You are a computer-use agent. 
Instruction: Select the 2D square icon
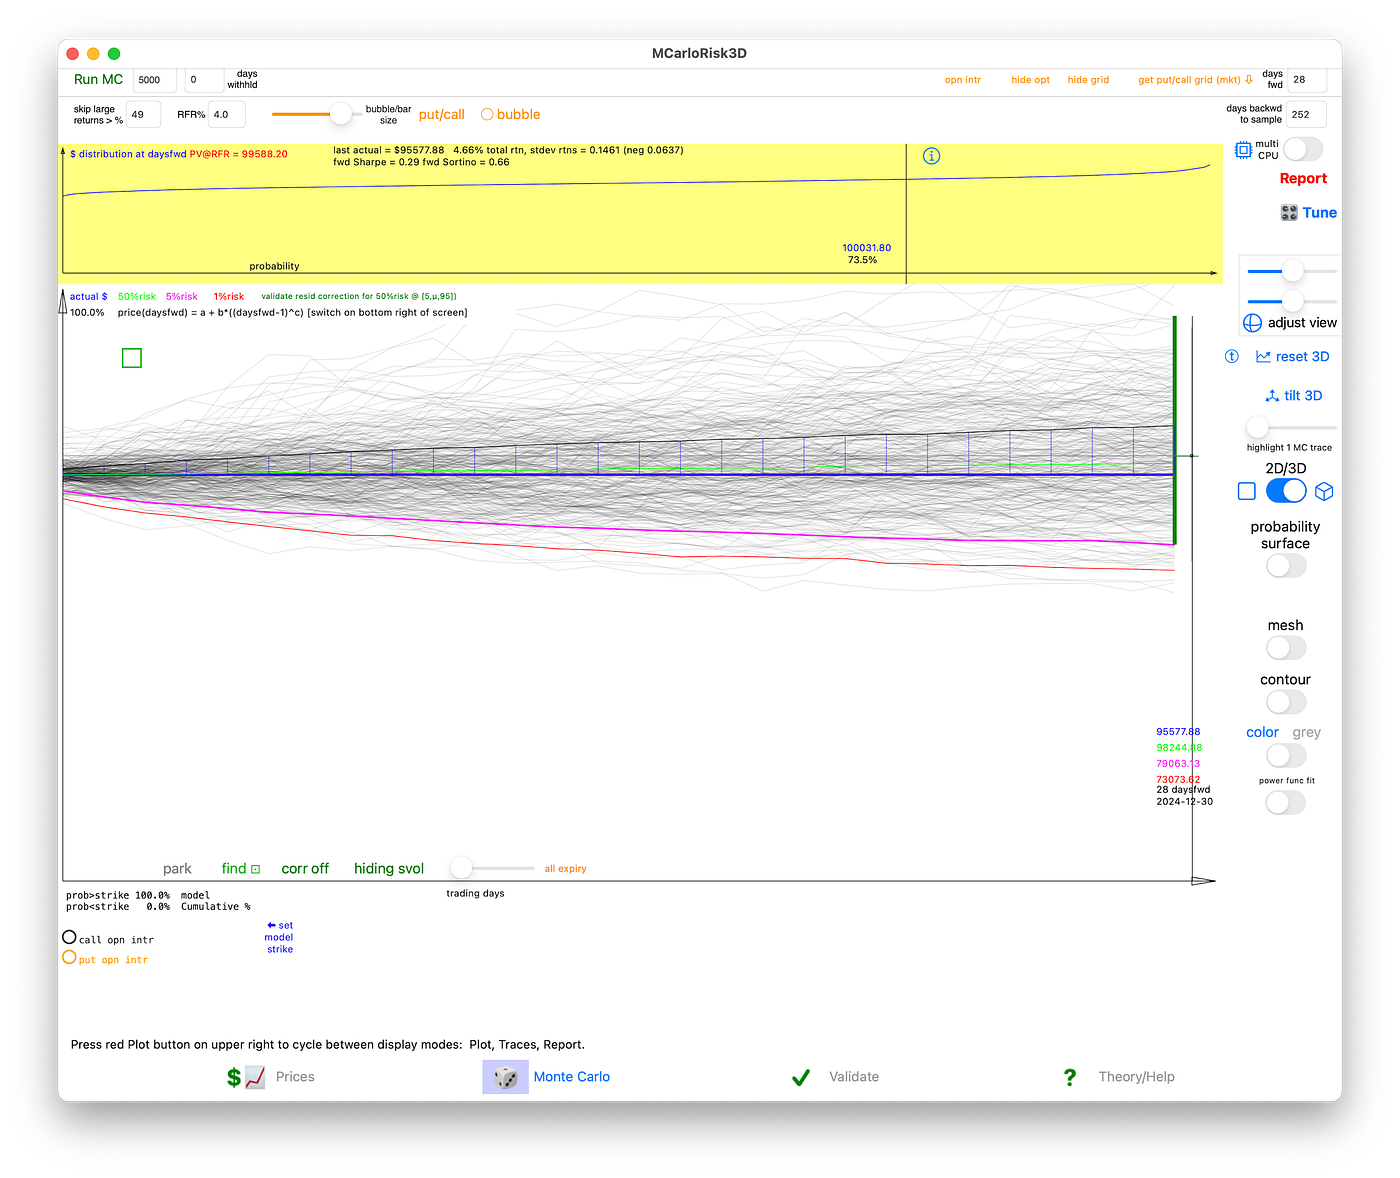click(x=1246, y=491)
